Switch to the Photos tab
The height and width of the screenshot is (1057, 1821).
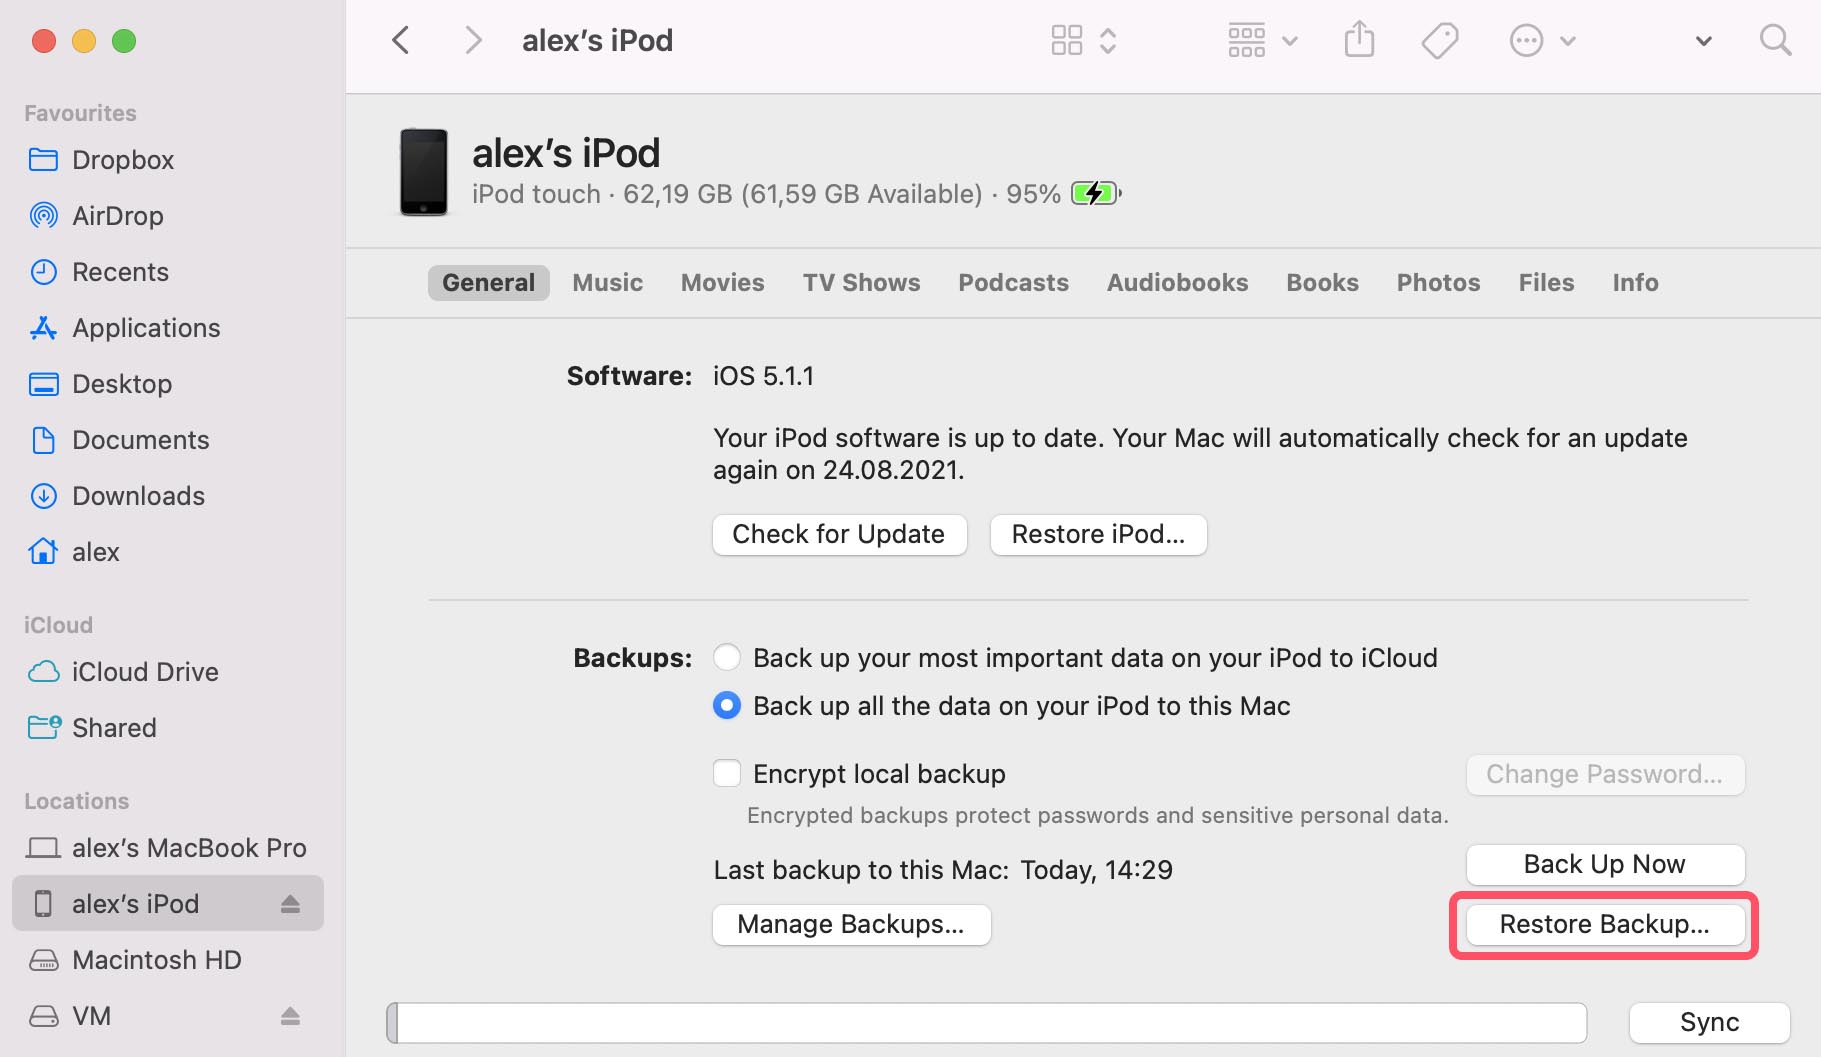1439,283
